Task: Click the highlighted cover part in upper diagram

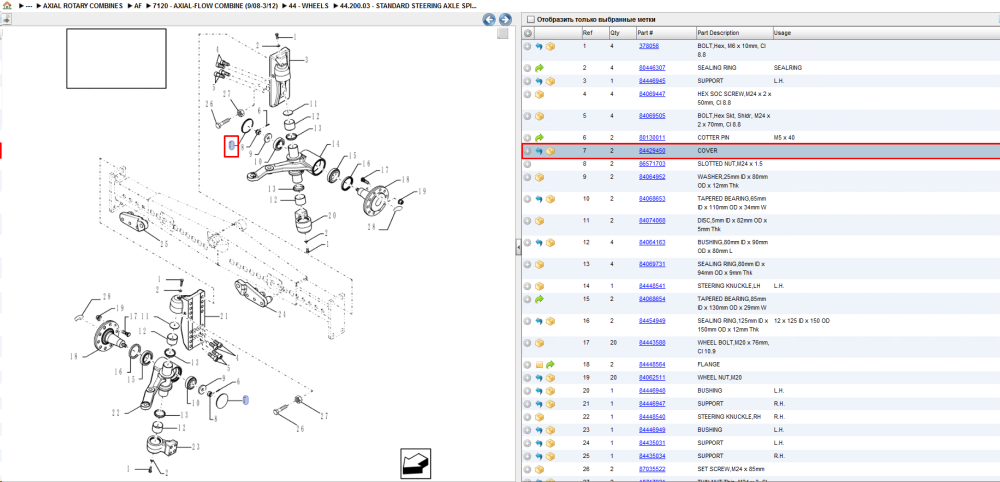Action: 232,147
